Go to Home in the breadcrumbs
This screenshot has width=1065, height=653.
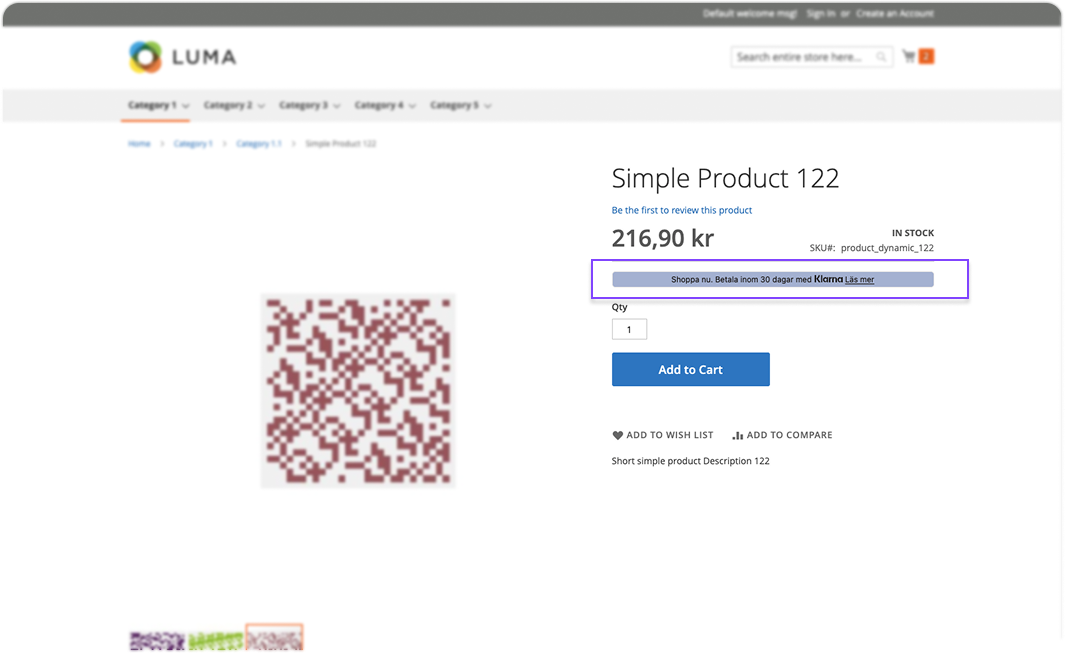139,144
